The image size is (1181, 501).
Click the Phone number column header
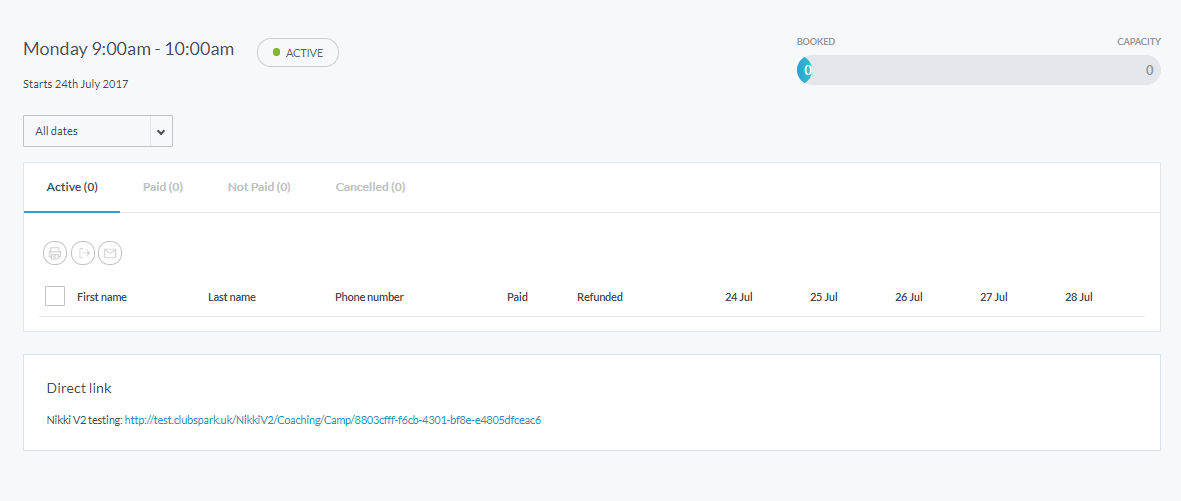(x=369, y=297)
